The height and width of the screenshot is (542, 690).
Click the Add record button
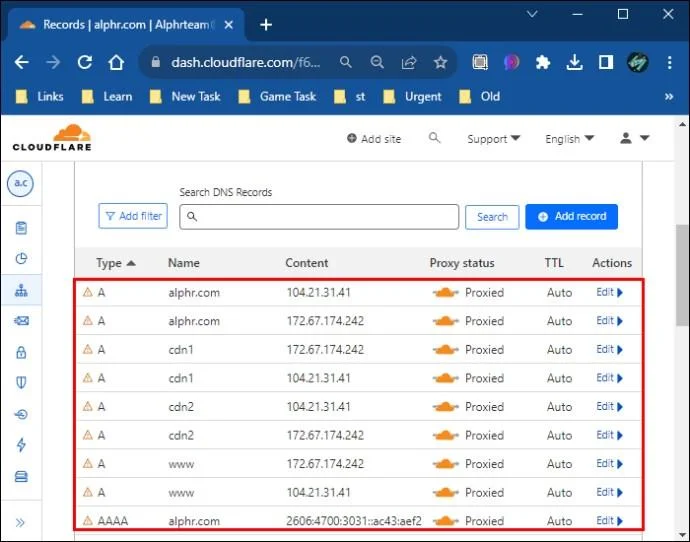pyautogui.click(x=572, y=216)
